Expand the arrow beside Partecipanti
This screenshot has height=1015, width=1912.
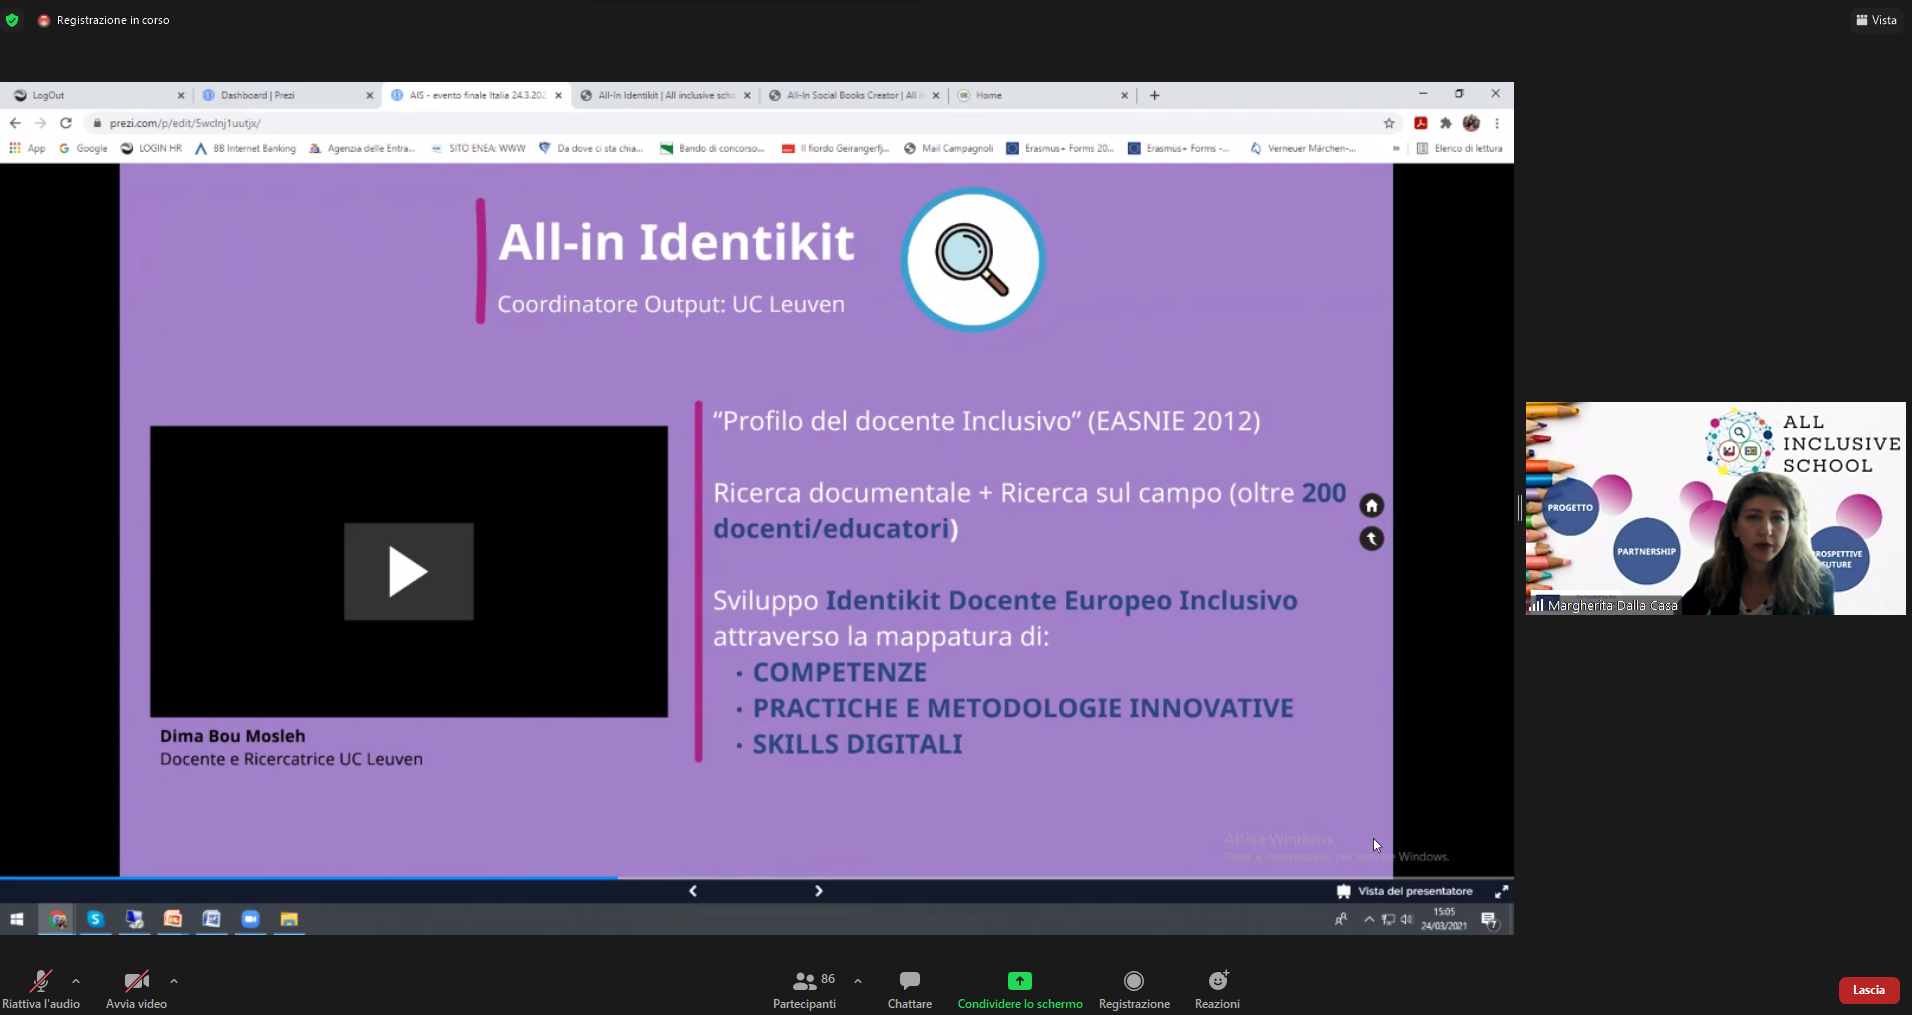click(x=858, y=981)
